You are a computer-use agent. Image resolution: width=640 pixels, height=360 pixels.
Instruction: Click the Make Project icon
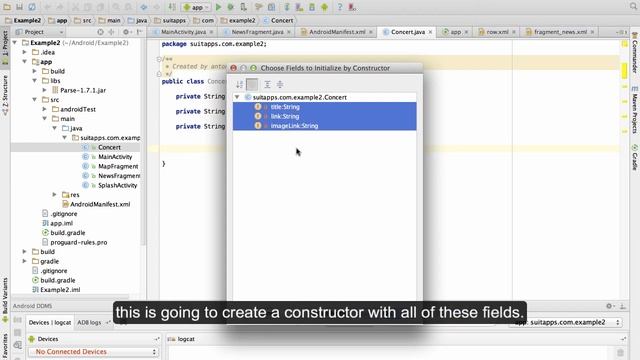point(172,7)
